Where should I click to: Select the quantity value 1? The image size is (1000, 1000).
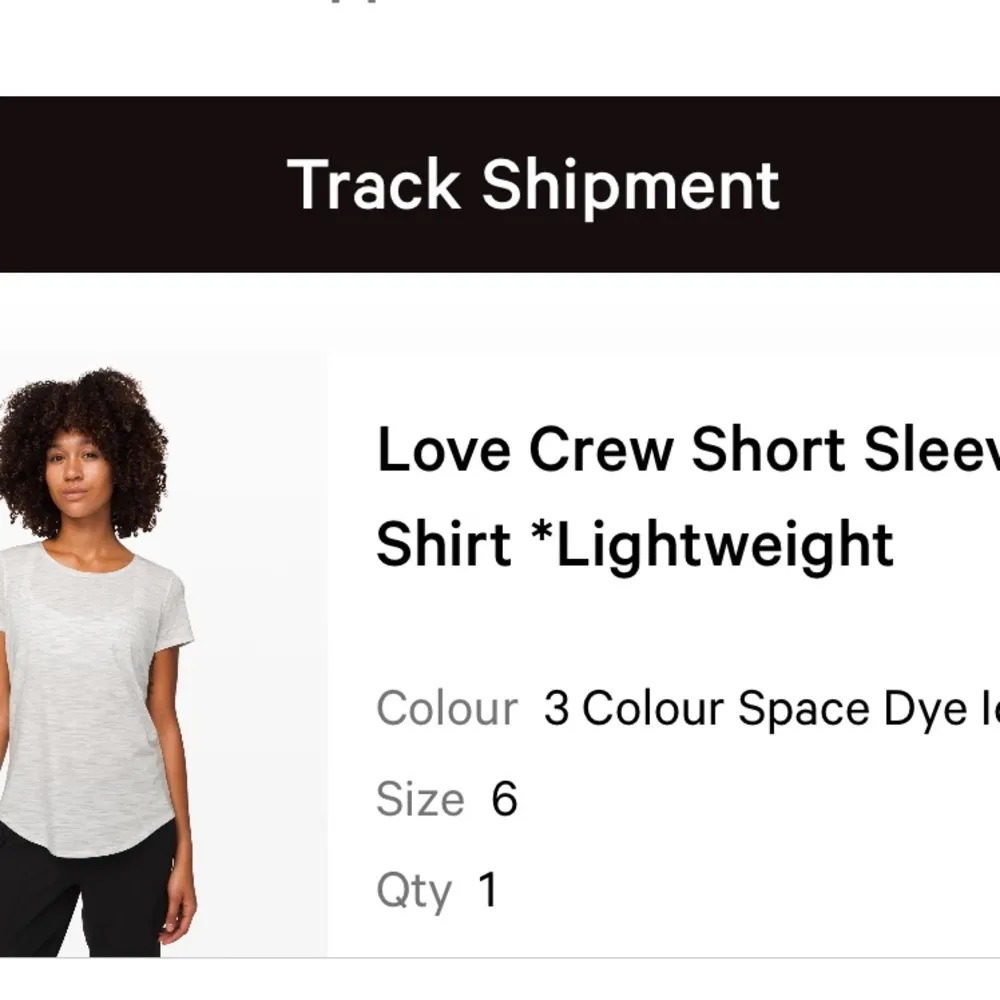pos(487,890)
